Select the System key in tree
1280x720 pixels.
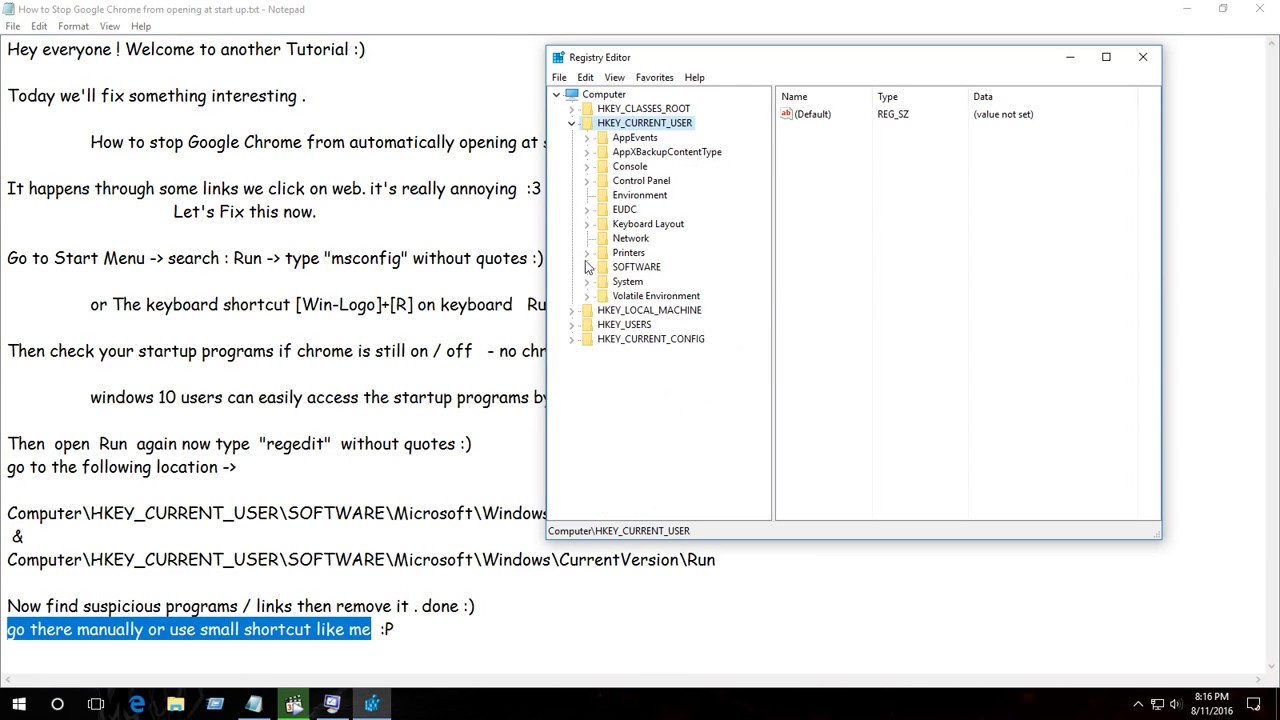(x=627, y=282)
